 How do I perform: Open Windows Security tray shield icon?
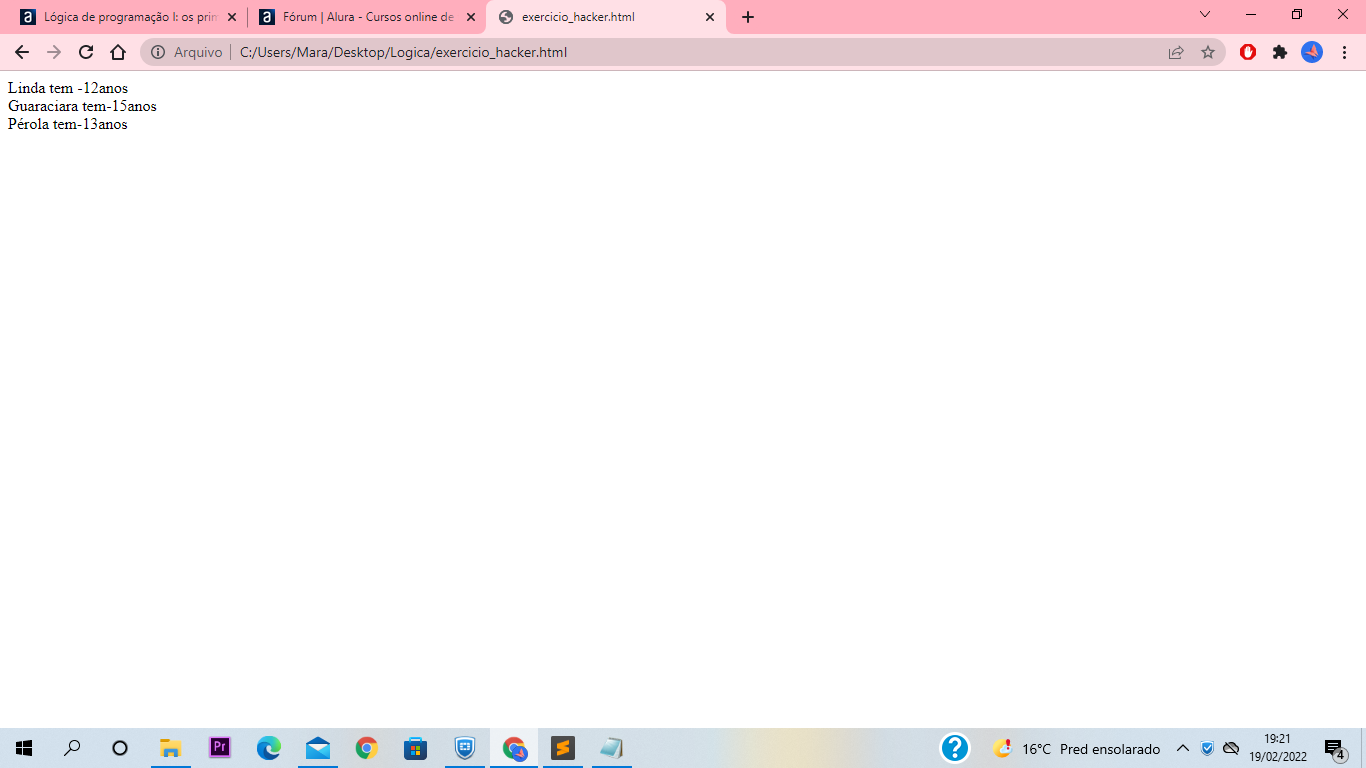[1207, 748]
